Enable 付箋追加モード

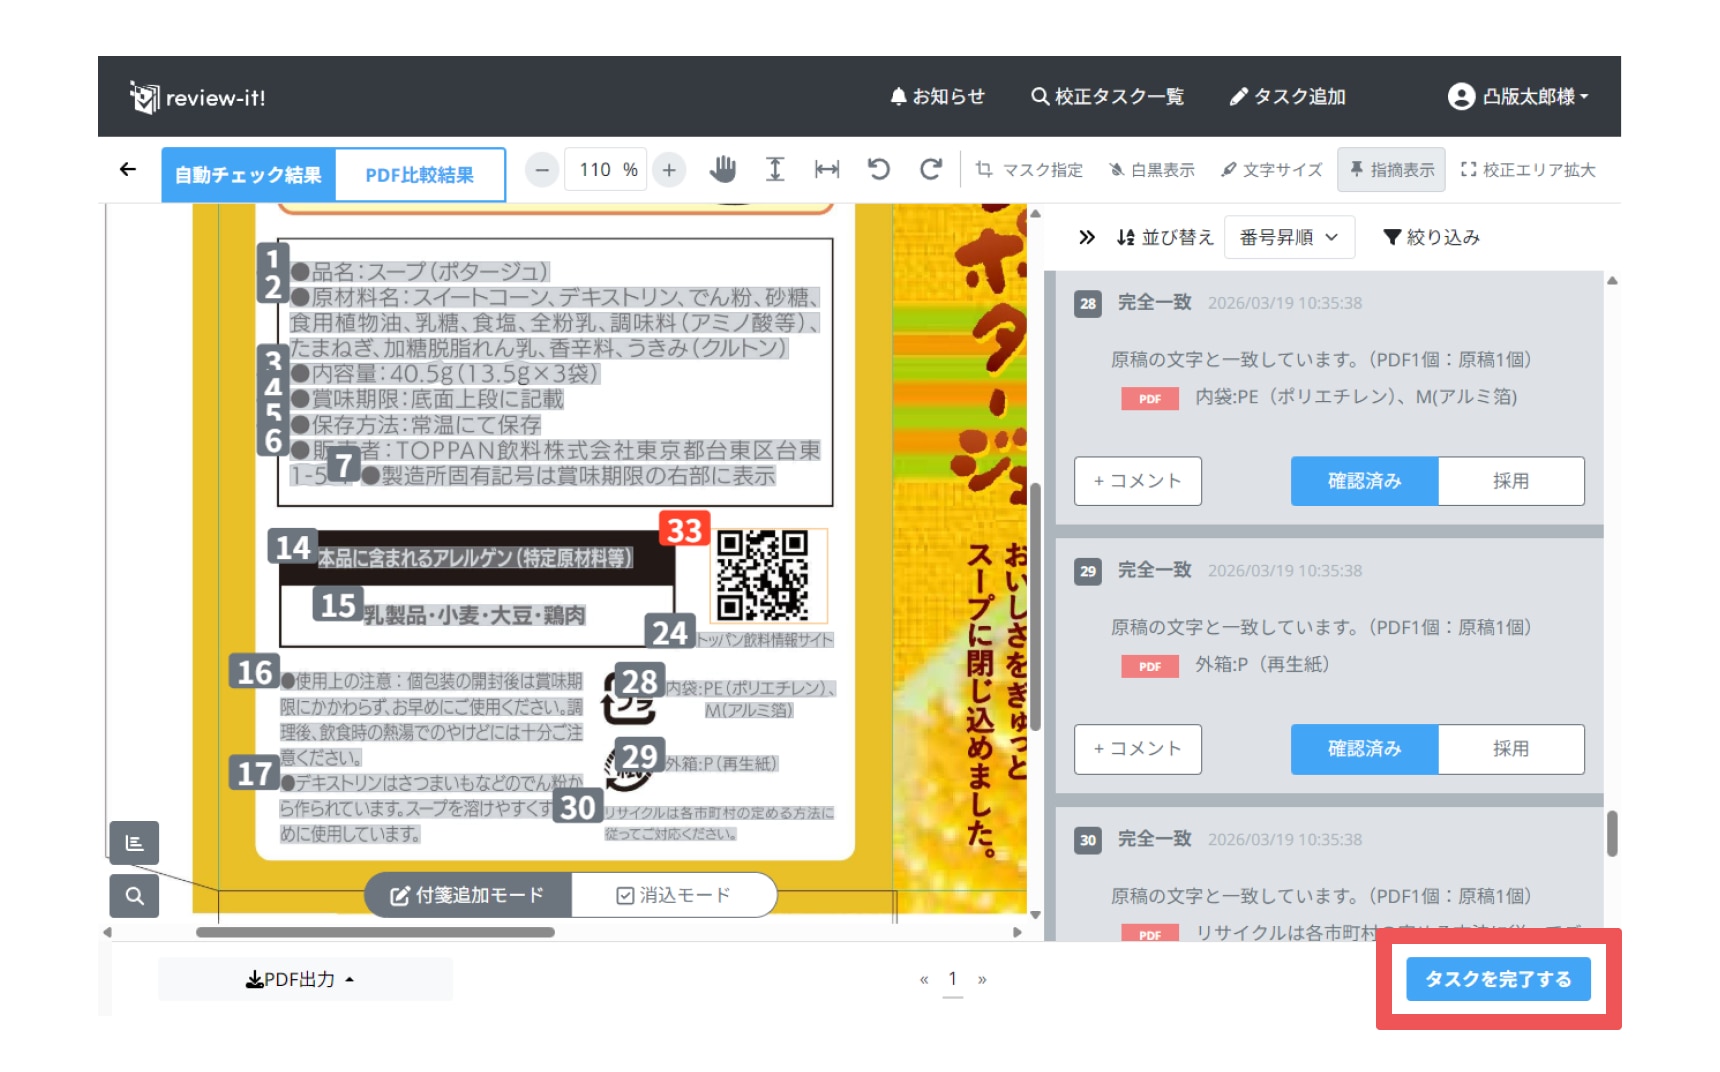[x=467, y=895]
